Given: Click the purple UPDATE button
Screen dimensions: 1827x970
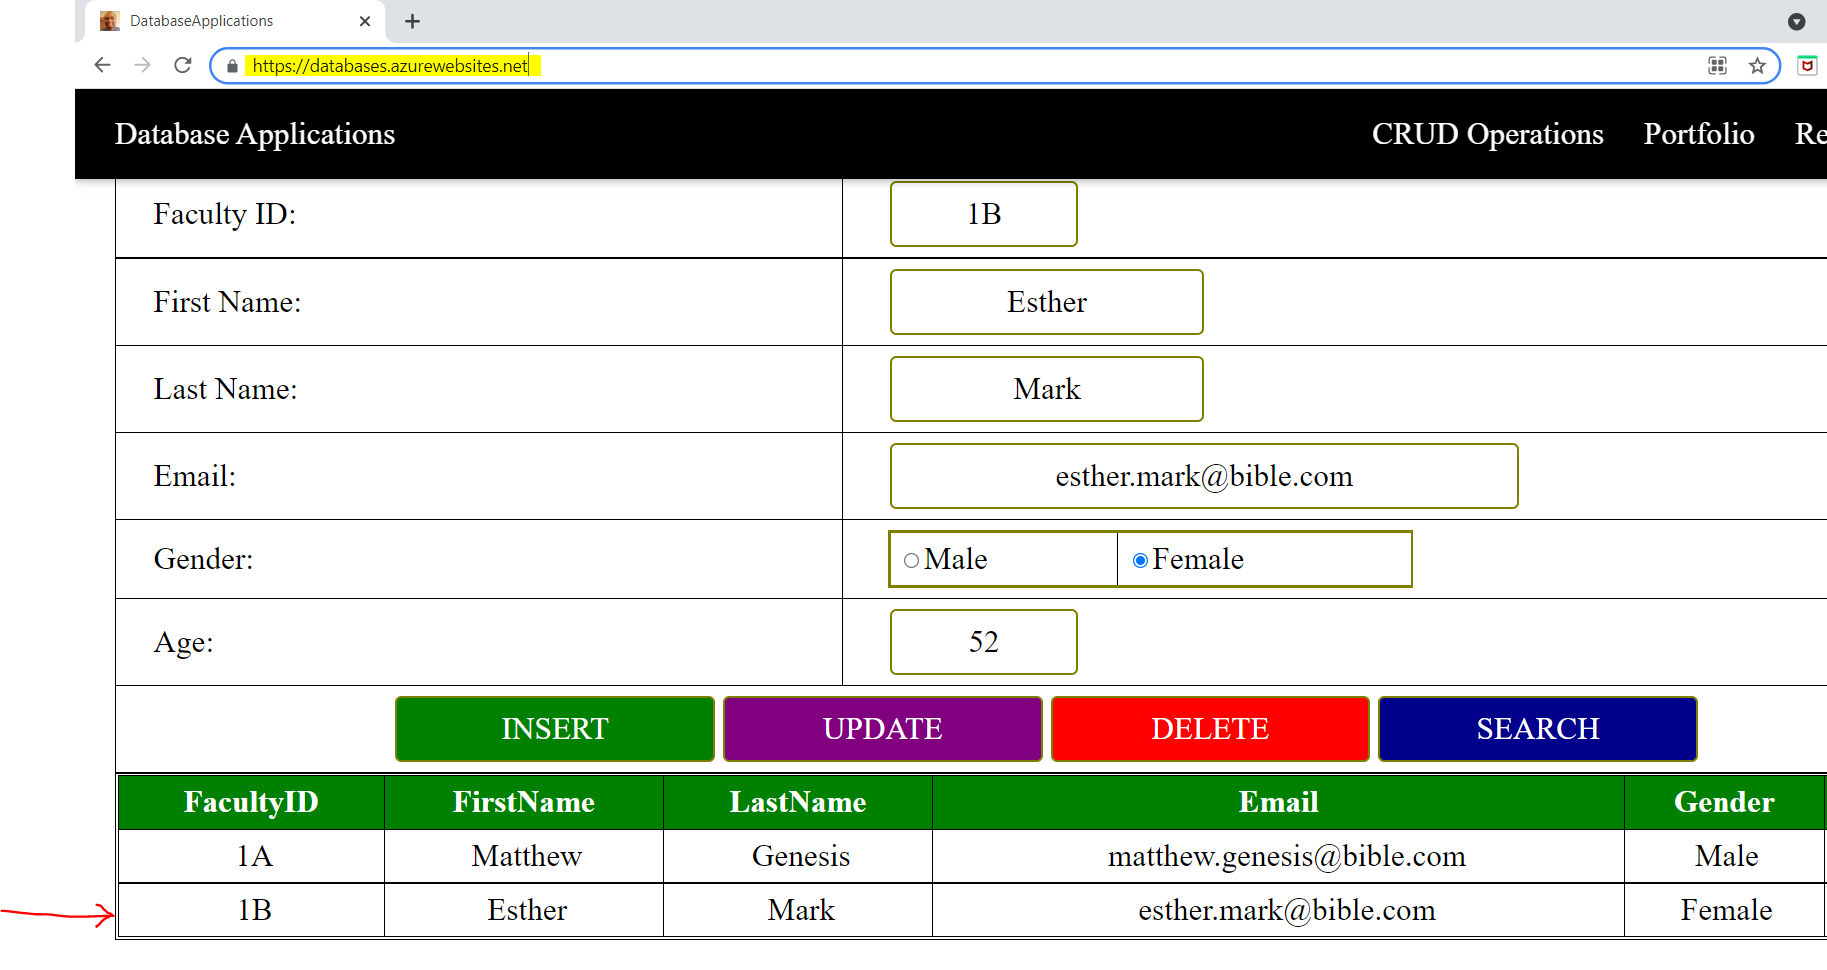Looking at the screenshot, I should point(883,729).
